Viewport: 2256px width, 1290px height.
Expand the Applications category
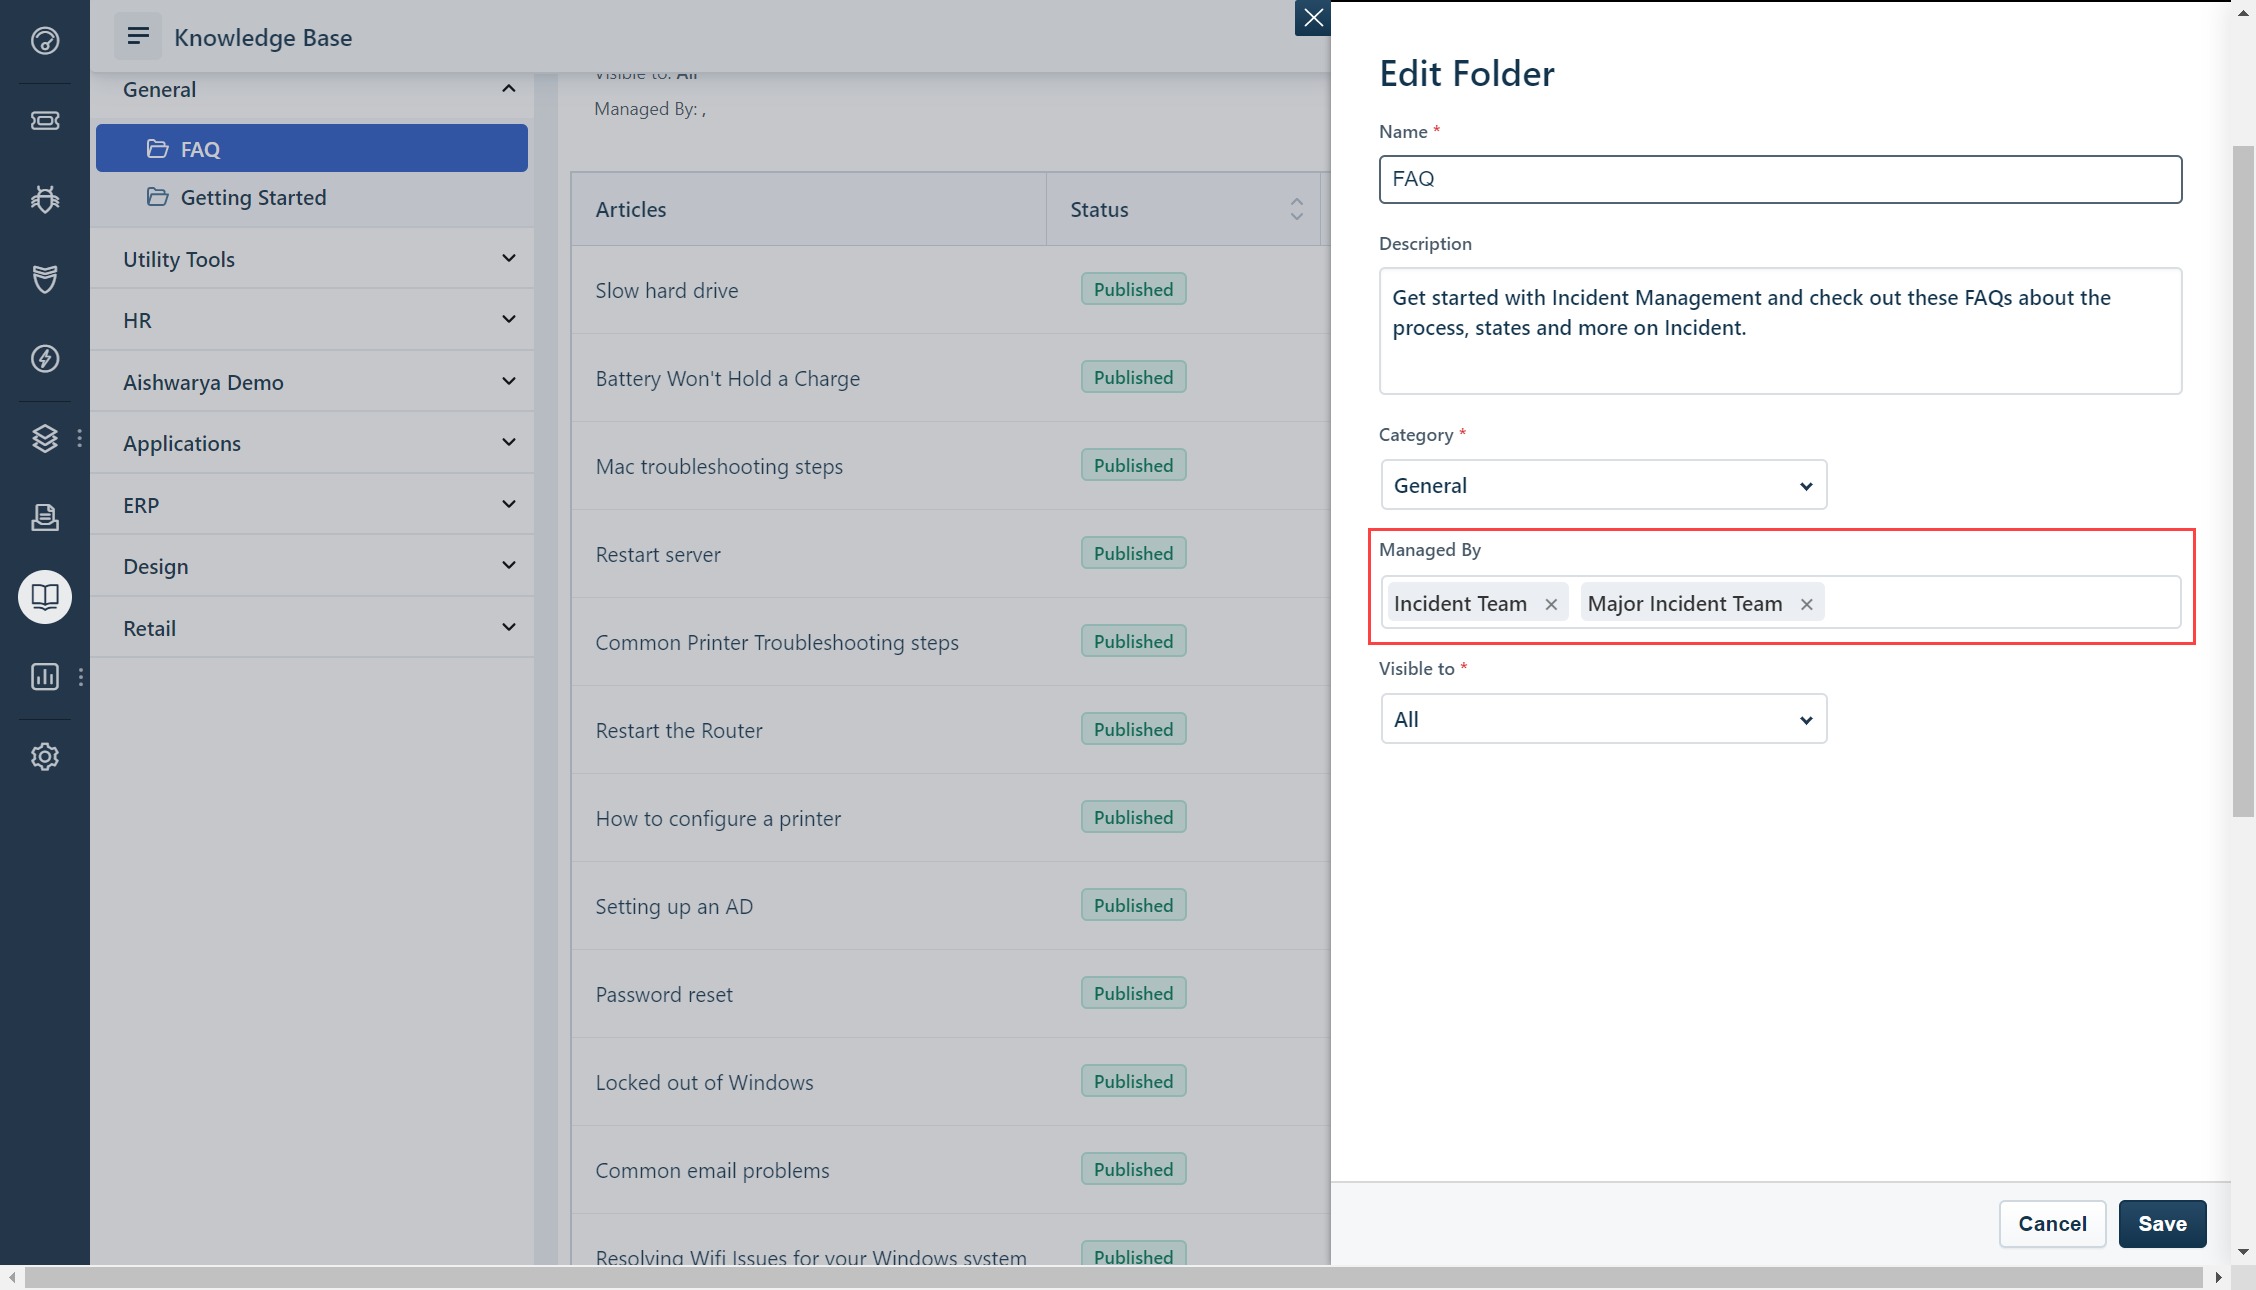pos(312,443)
